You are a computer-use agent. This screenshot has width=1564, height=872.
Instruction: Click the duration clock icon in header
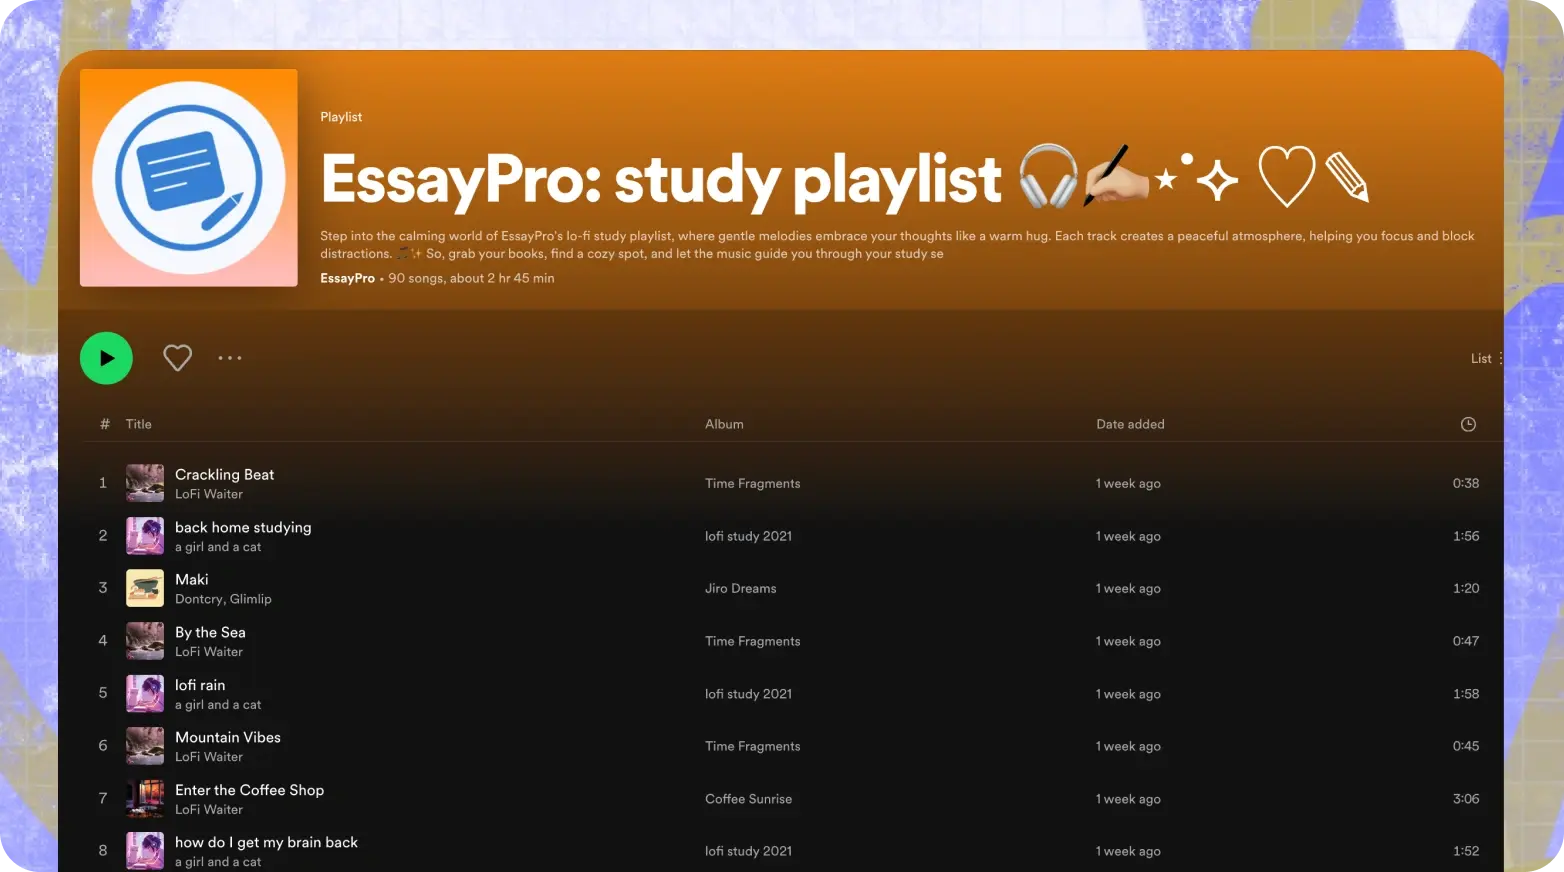click(1468, 423)
